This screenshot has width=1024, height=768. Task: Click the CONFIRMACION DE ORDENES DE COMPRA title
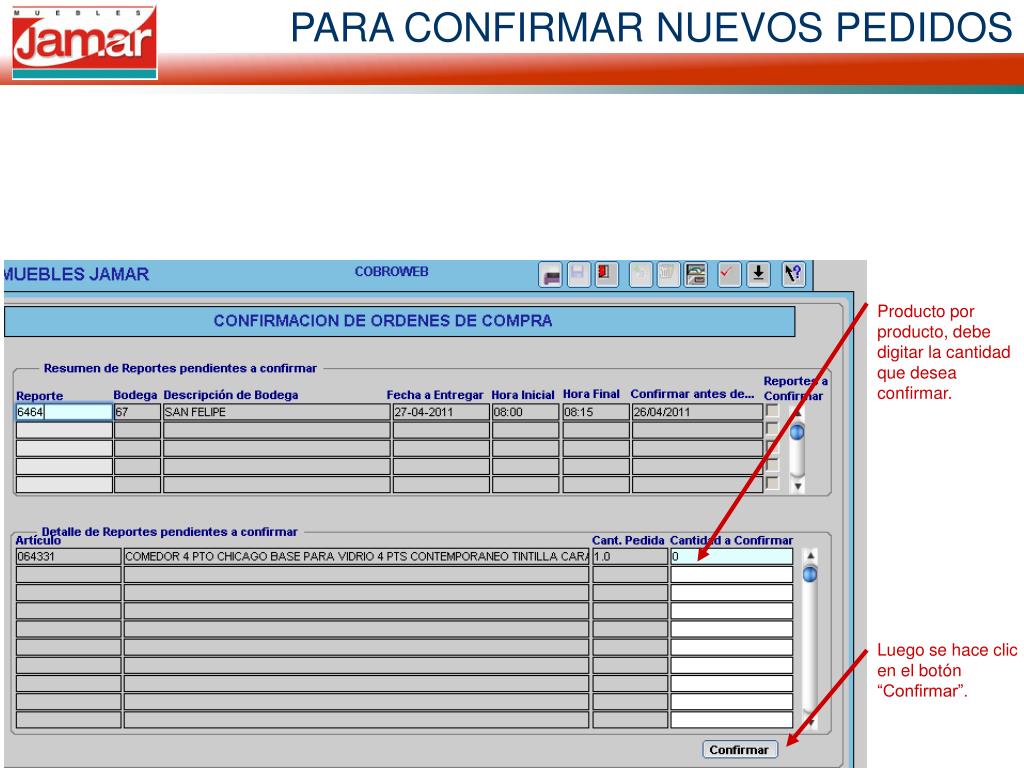[x=383, y=321]
